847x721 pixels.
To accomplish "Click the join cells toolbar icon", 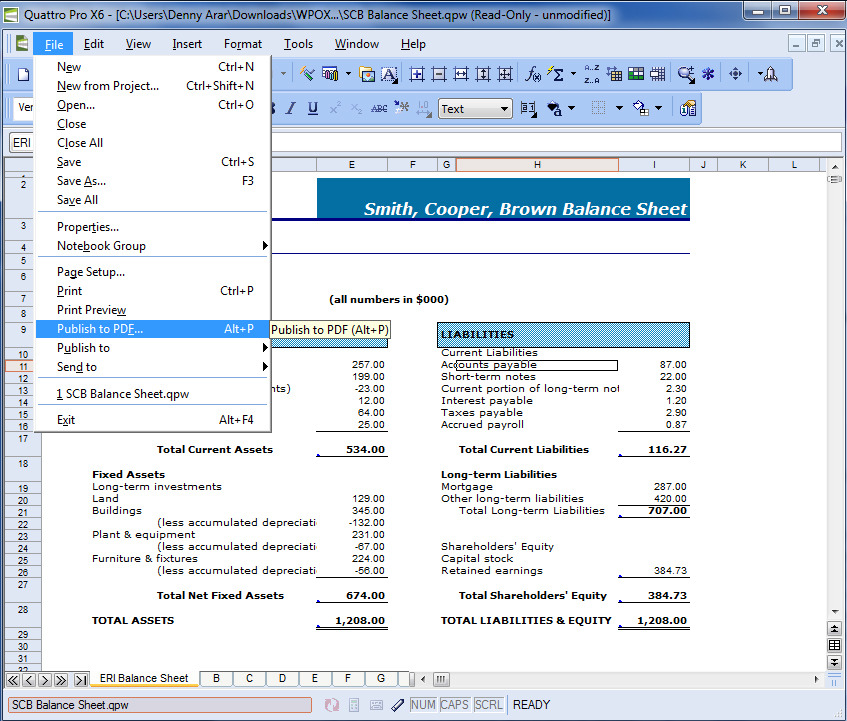I will pos(656,74).
